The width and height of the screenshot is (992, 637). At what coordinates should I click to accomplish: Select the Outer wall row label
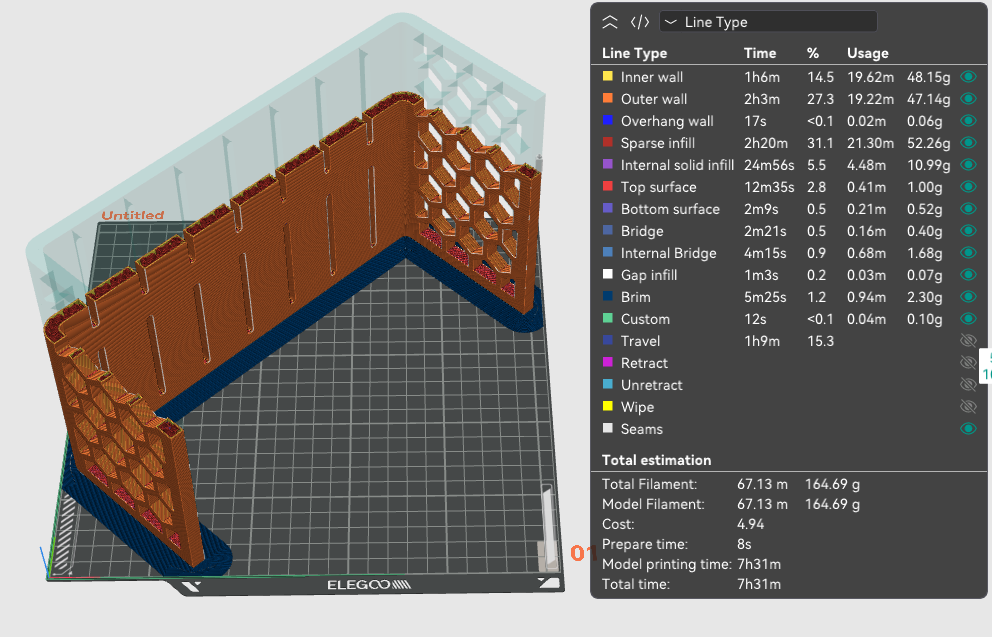tap(654, 99)
